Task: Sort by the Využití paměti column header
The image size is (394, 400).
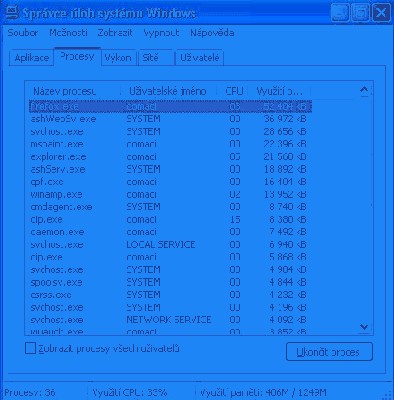Action: point(279,91)
